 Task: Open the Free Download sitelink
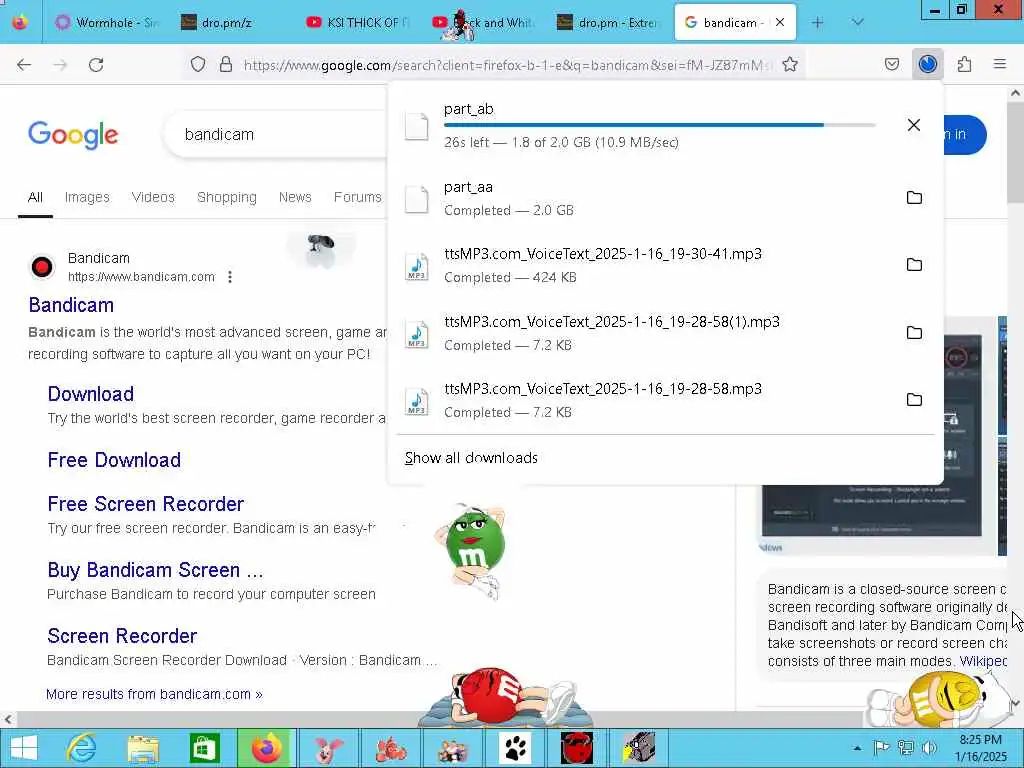114,460
